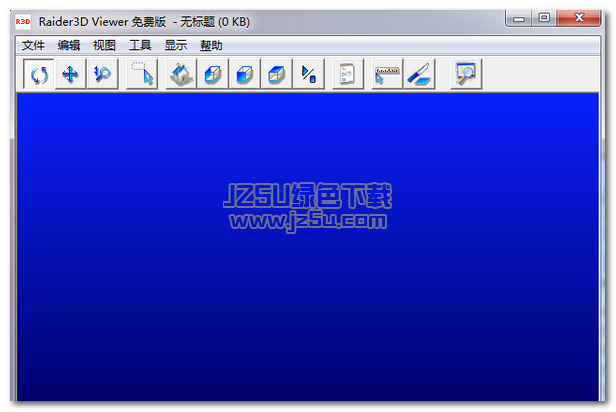Viewport: 616px width, 412px height.
Task: Switch to solid shaded cube display
Action: point(244,74)
